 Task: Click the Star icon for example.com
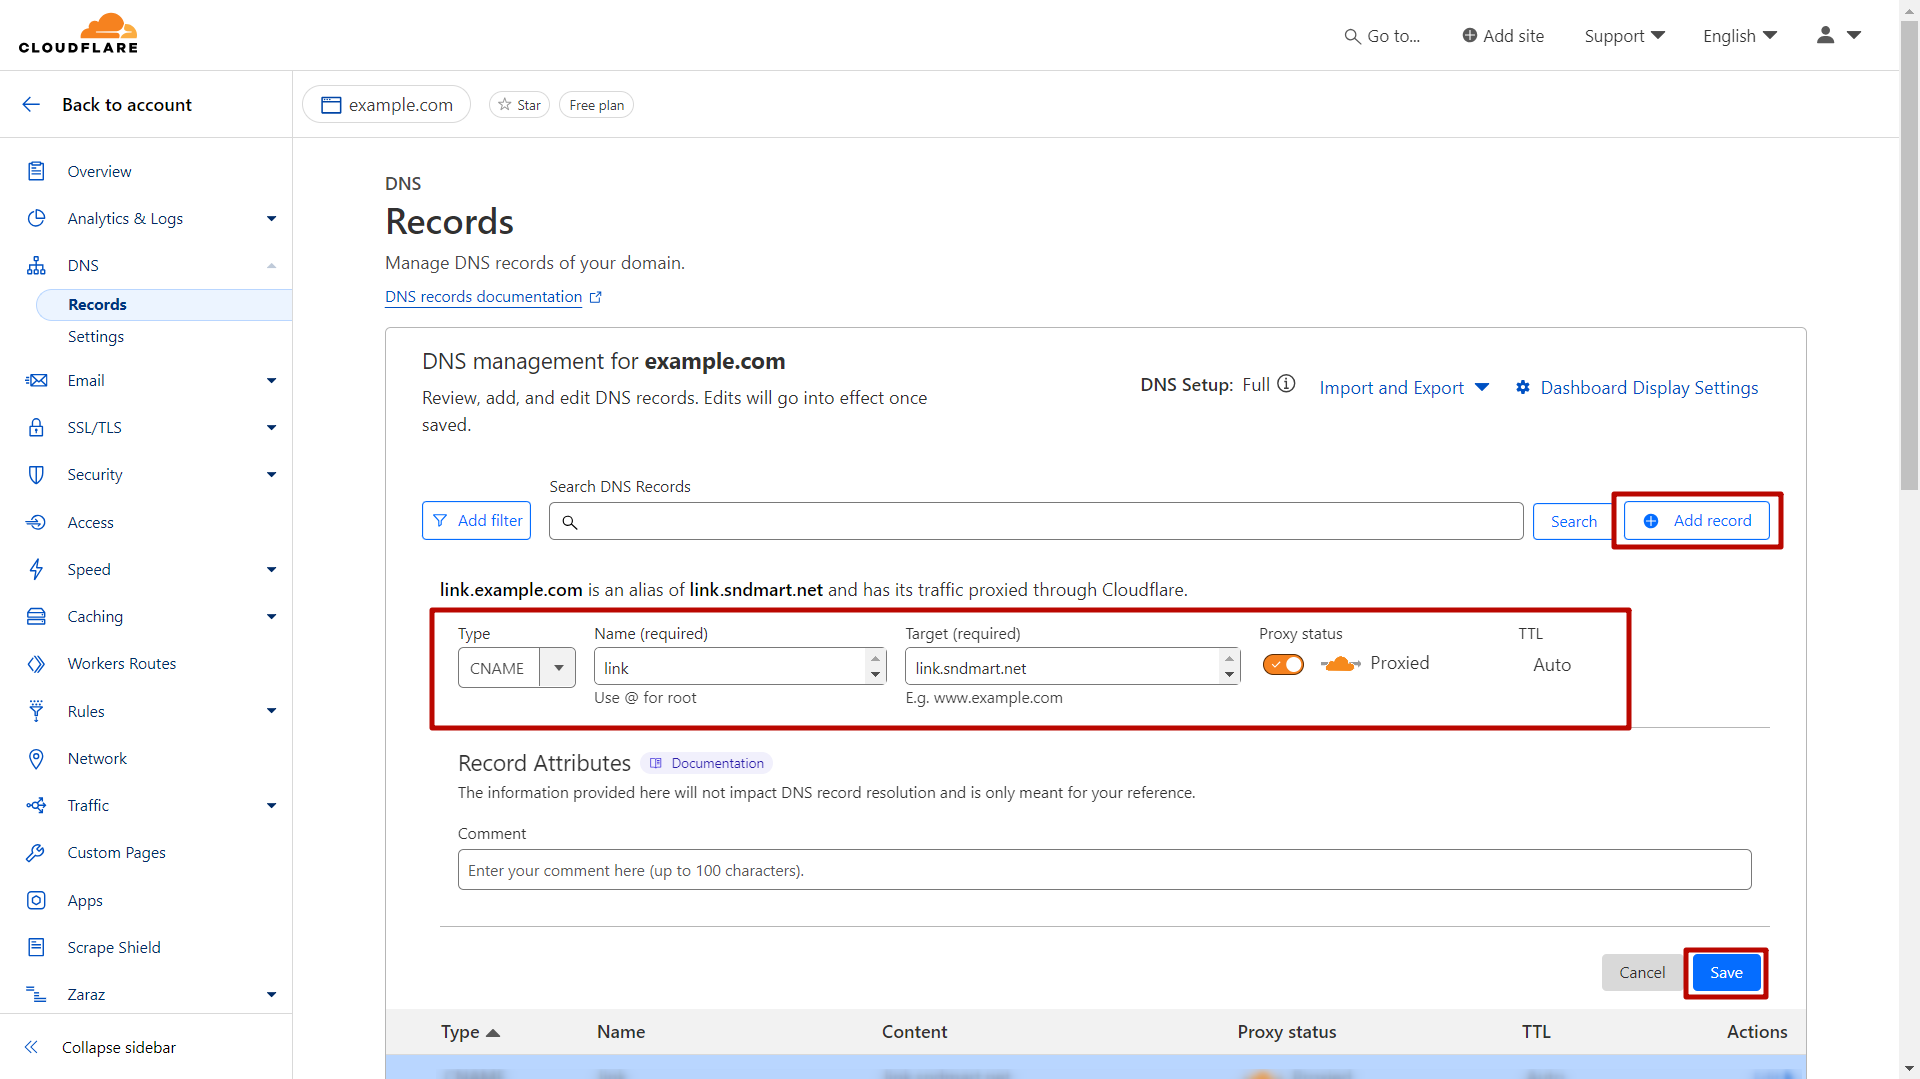[505, 105]
